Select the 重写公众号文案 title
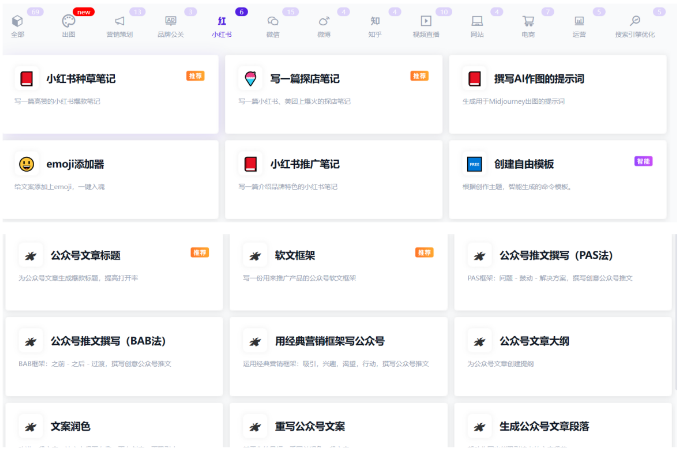Screen dimensions: 679x450 (x=310, y=427)
